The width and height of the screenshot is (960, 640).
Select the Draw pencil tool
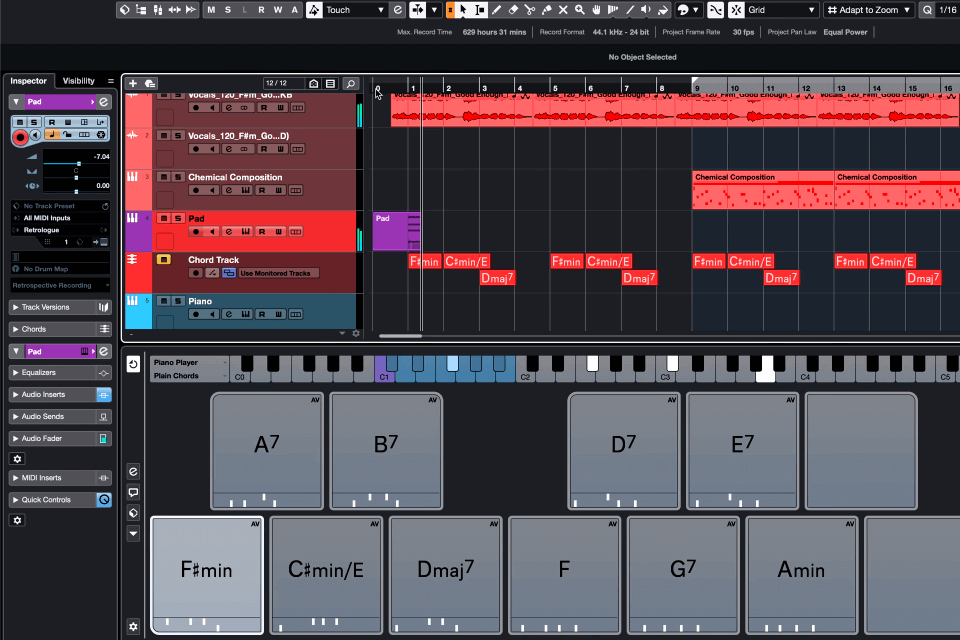click(x=497, y=10)
